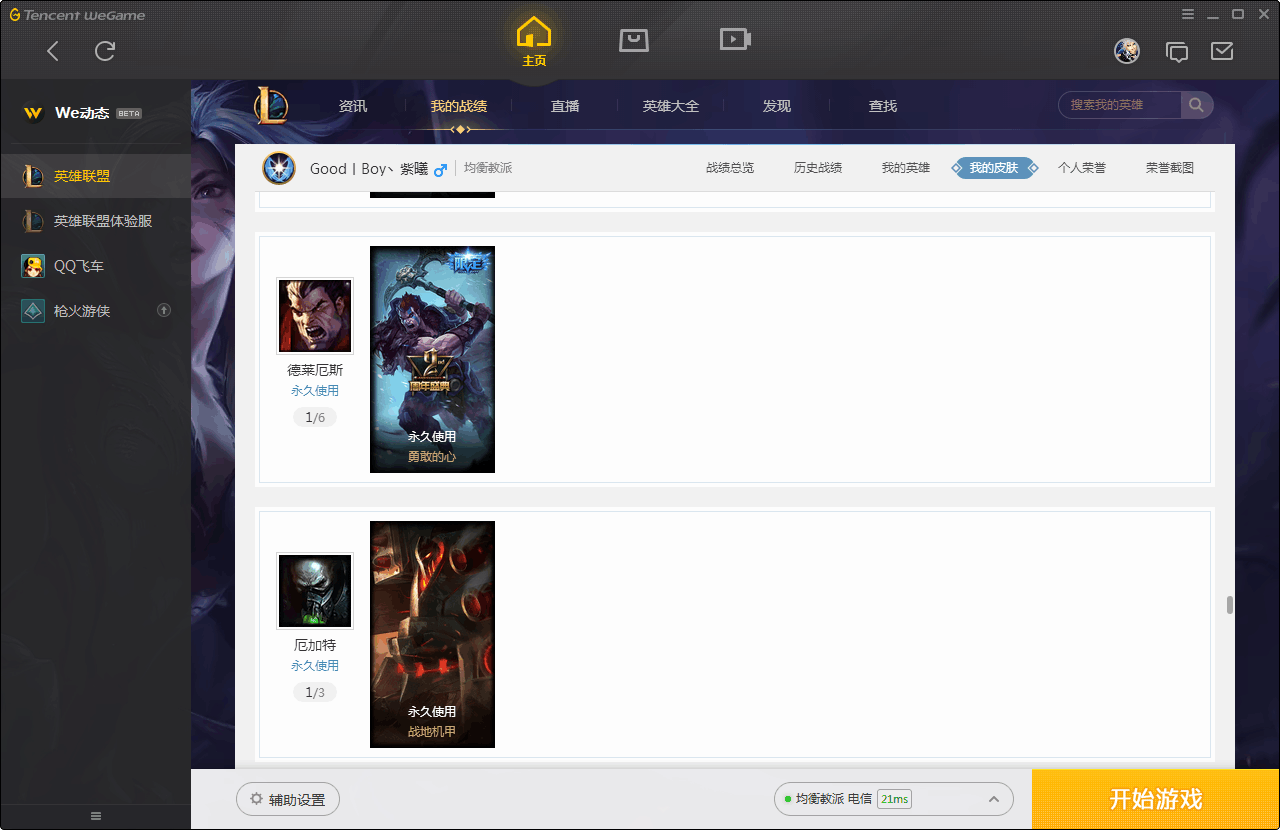Switch to 我的皮肤 section

point(994,168)
